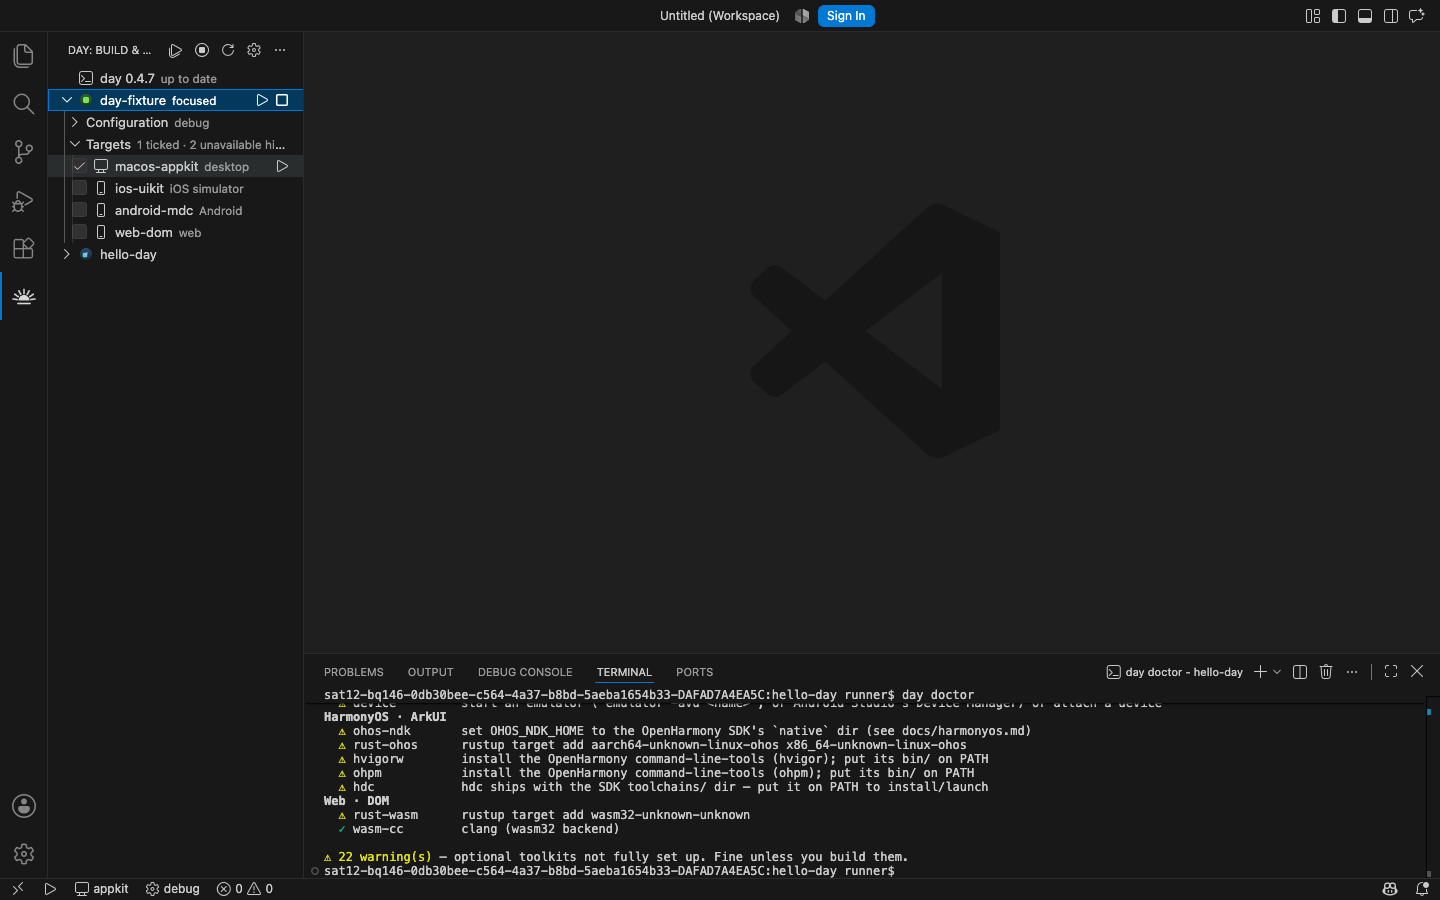1440x900 pixels.
Task: Run the day-fixture project
Action: [262, 100]
